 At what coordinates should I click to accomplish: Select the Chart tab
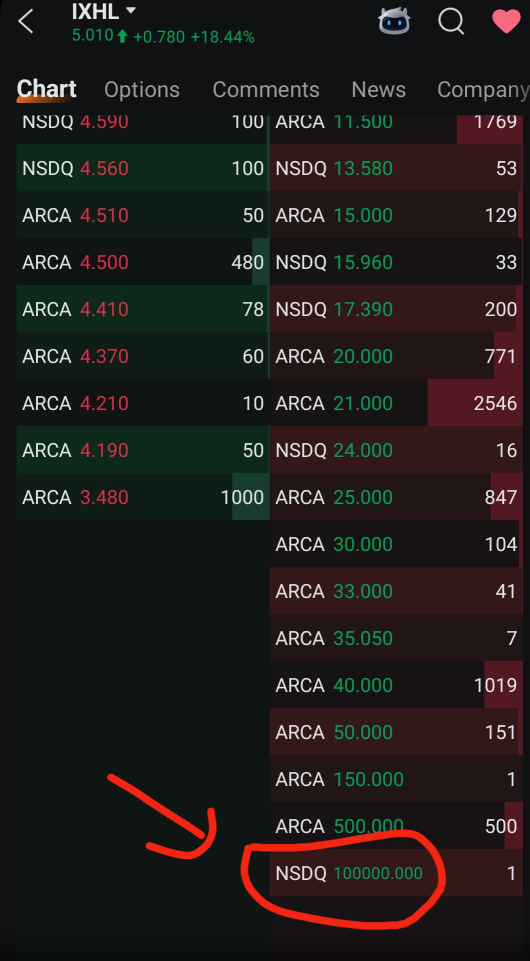[x=47, y=89]
